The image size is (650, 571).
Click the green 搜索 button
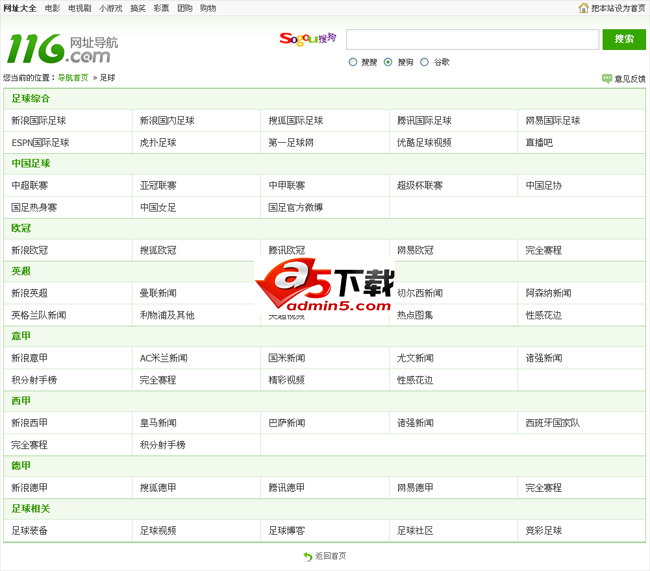click(x=624, y=39)
